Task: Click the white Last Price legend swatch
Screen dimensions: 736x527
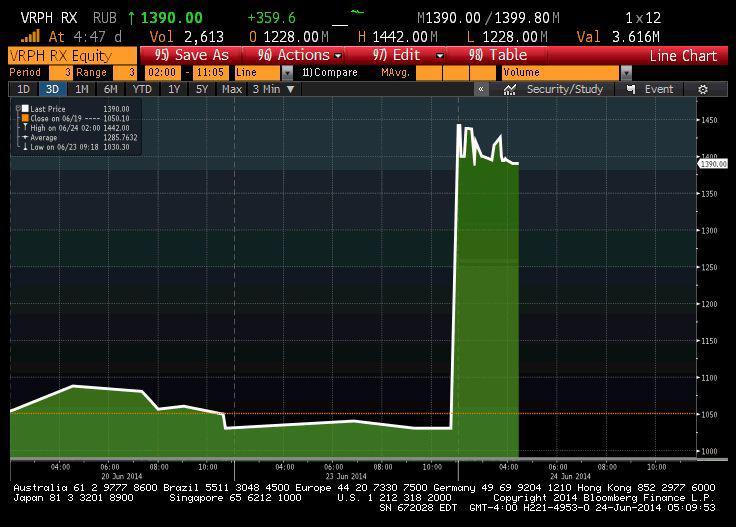Action: 26,108
